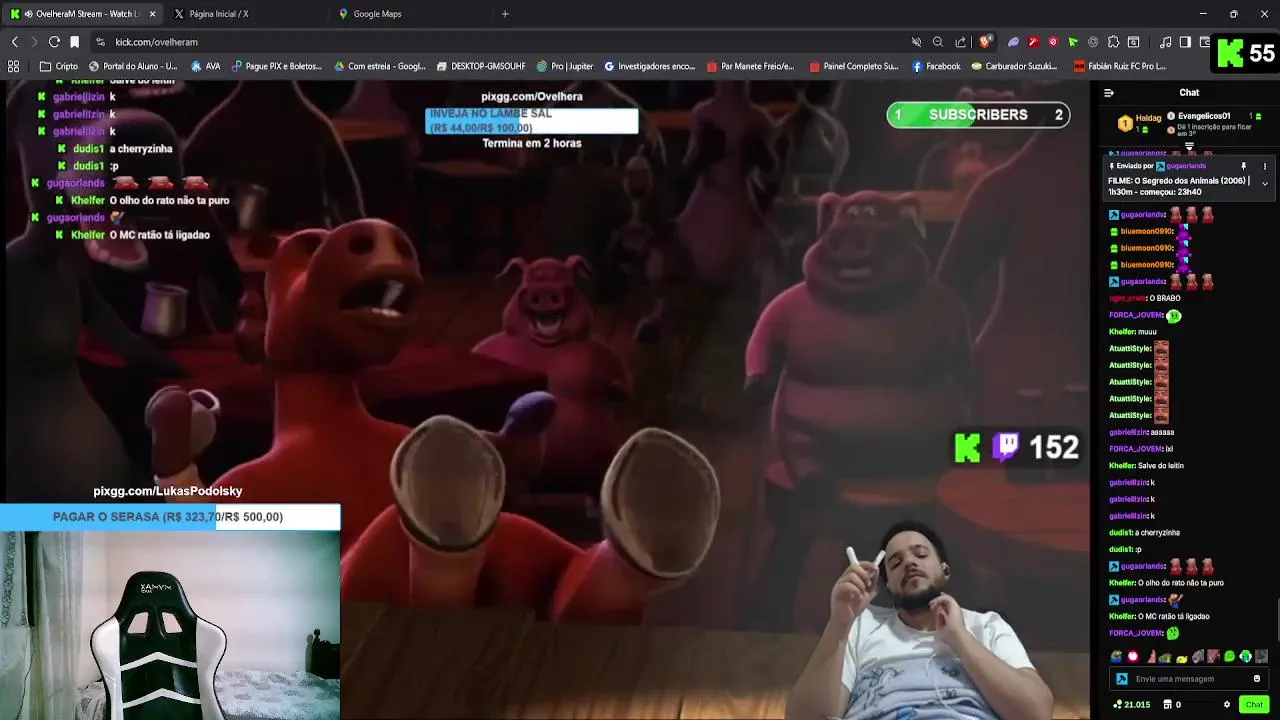Click the SUBSCRIBERS goal bar overlay

pyautogui.click(x=978, y=115)
